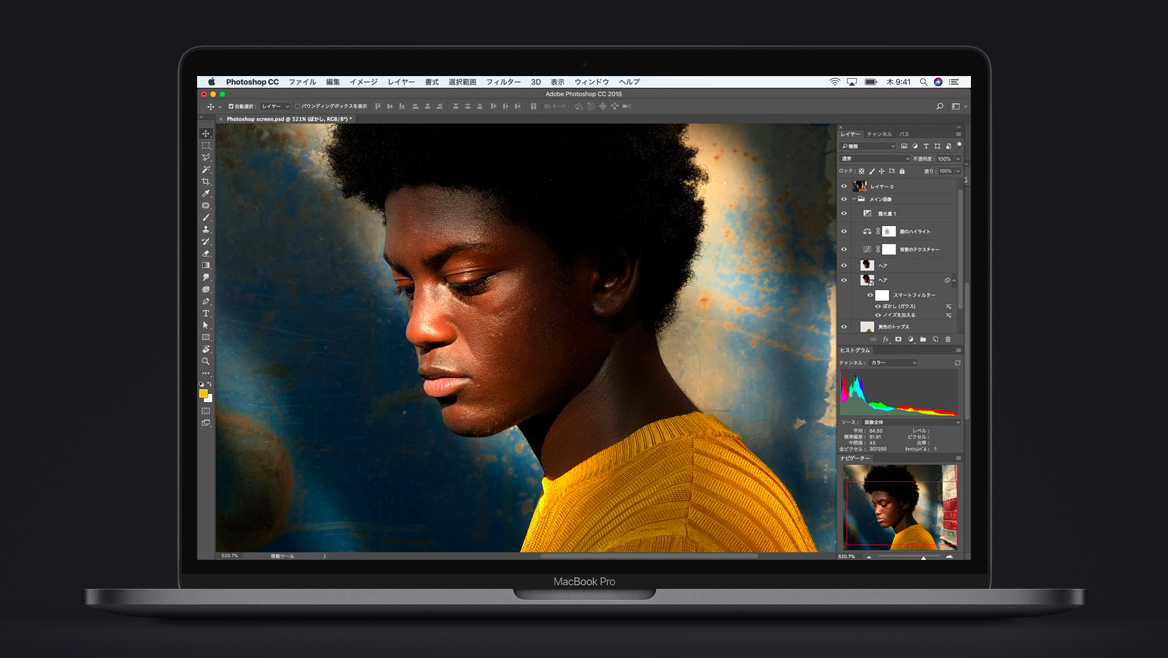Change screen mode icon at toolbox bottom
The image size is (1168, 658).
(x=206, y=423)
